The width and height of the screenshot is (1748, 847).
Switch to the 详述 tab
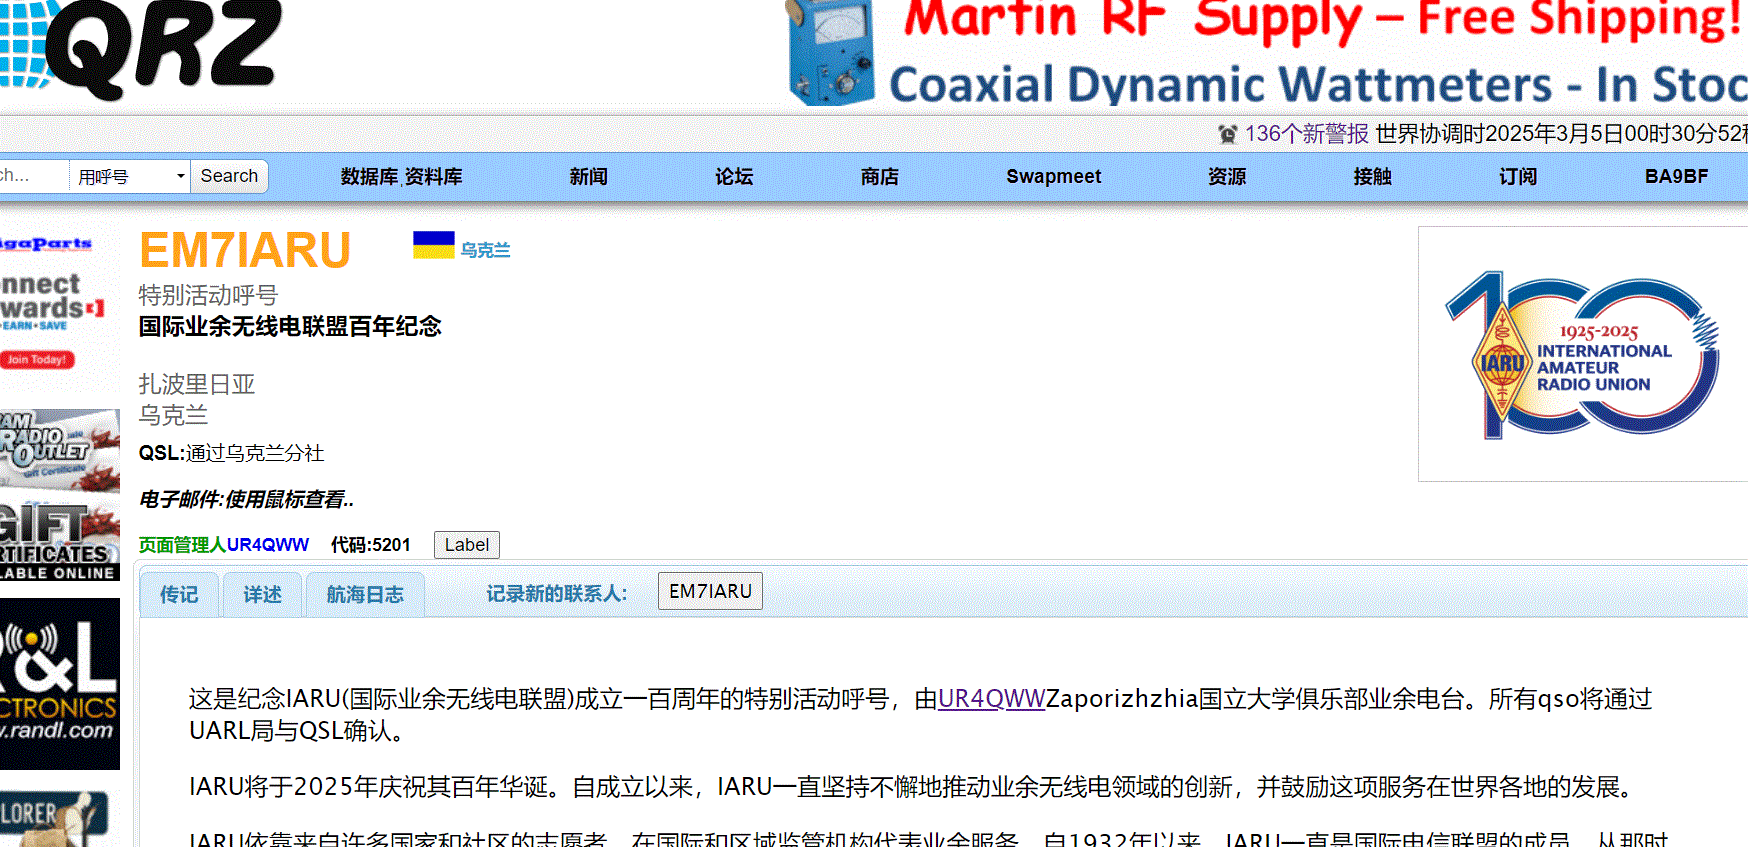pos(262,594)
